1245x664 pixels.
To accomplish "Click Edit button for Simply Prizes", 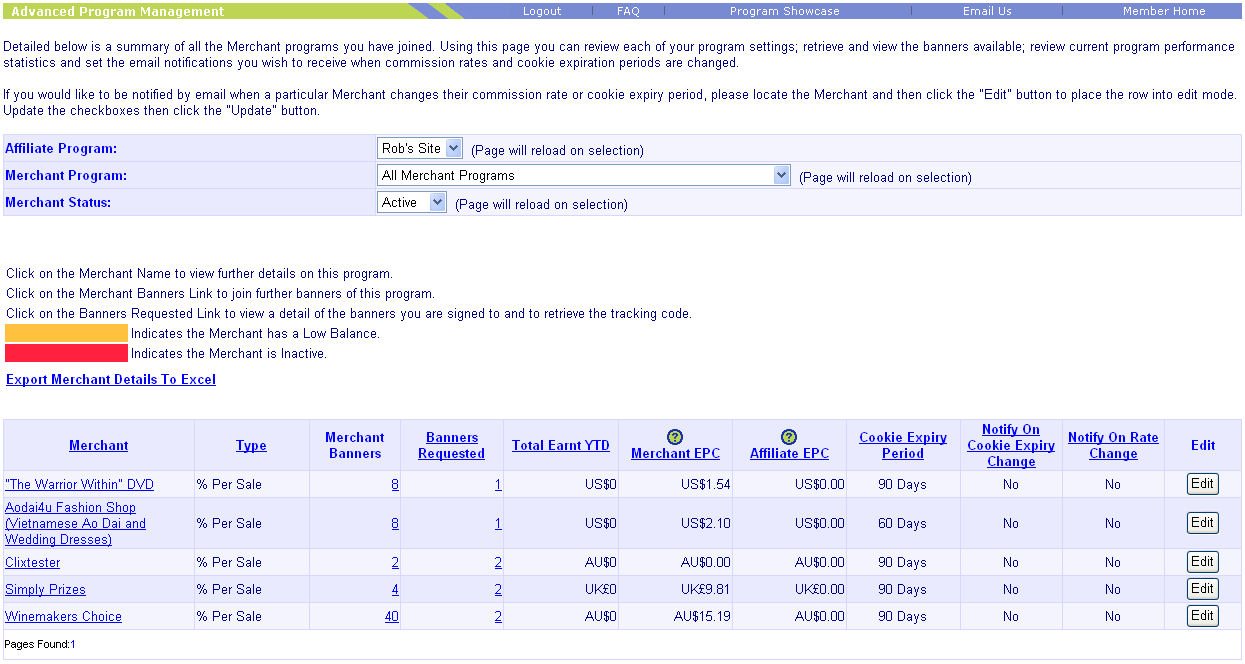I will point(1202,589).
